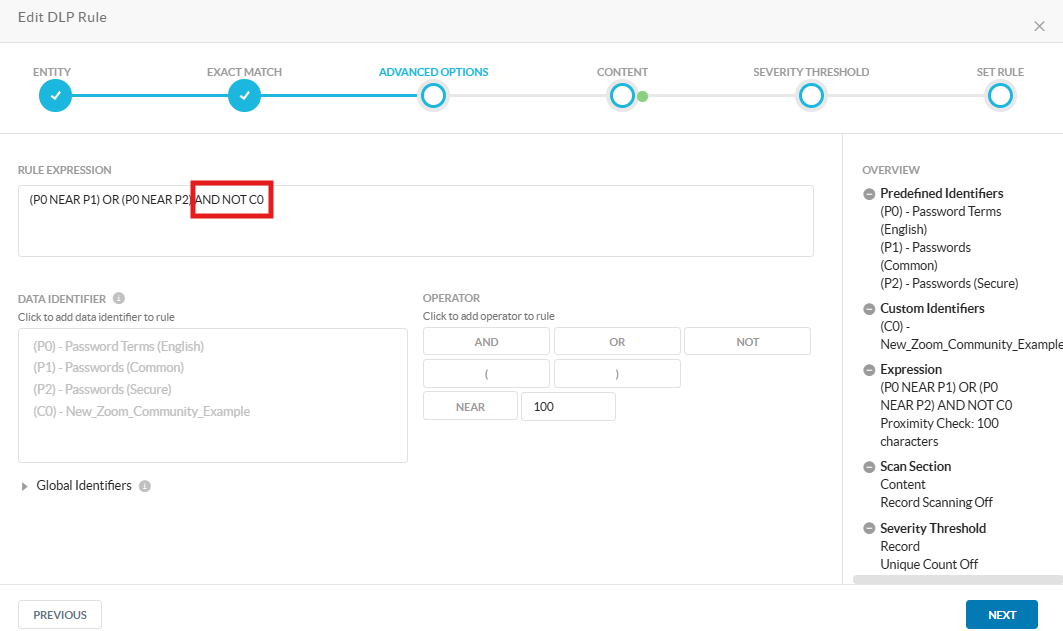1063x631 pixels.
Task: Close the Edit DLP Rule dialog
Action: 1039,26
